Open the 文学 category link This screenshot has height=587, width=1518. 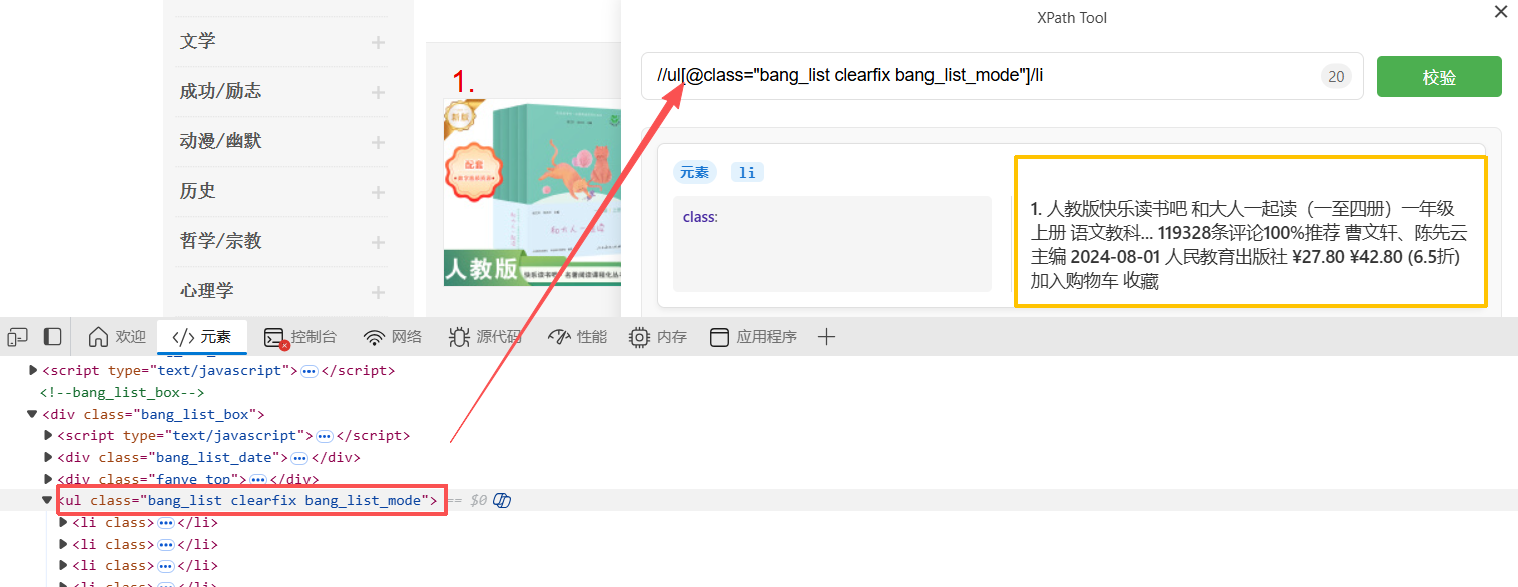198,41
